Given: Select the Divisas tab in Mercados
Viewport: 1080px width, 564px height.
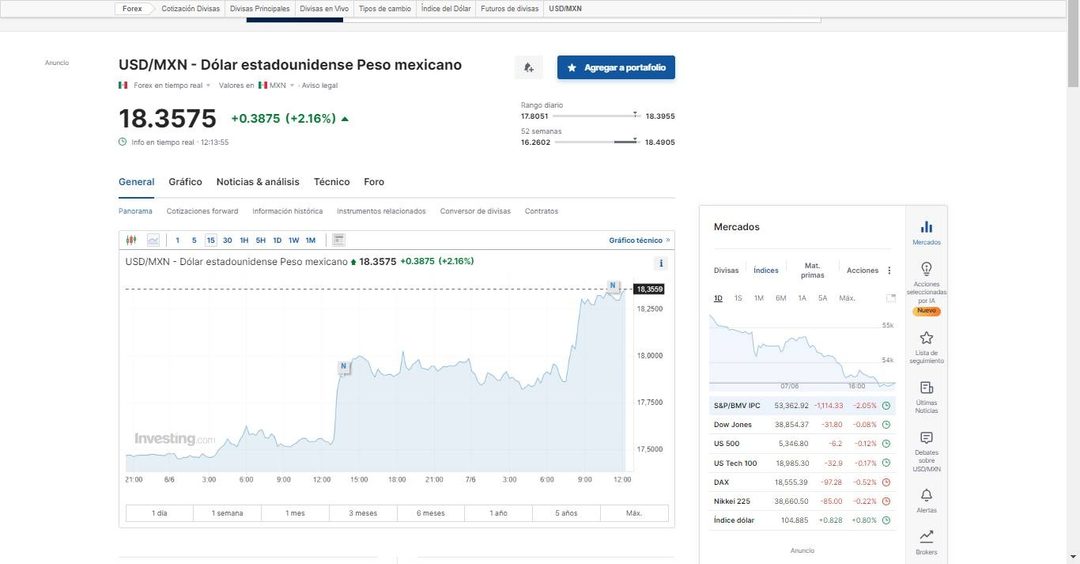Looking at the screenshot, I should (726, 271).
